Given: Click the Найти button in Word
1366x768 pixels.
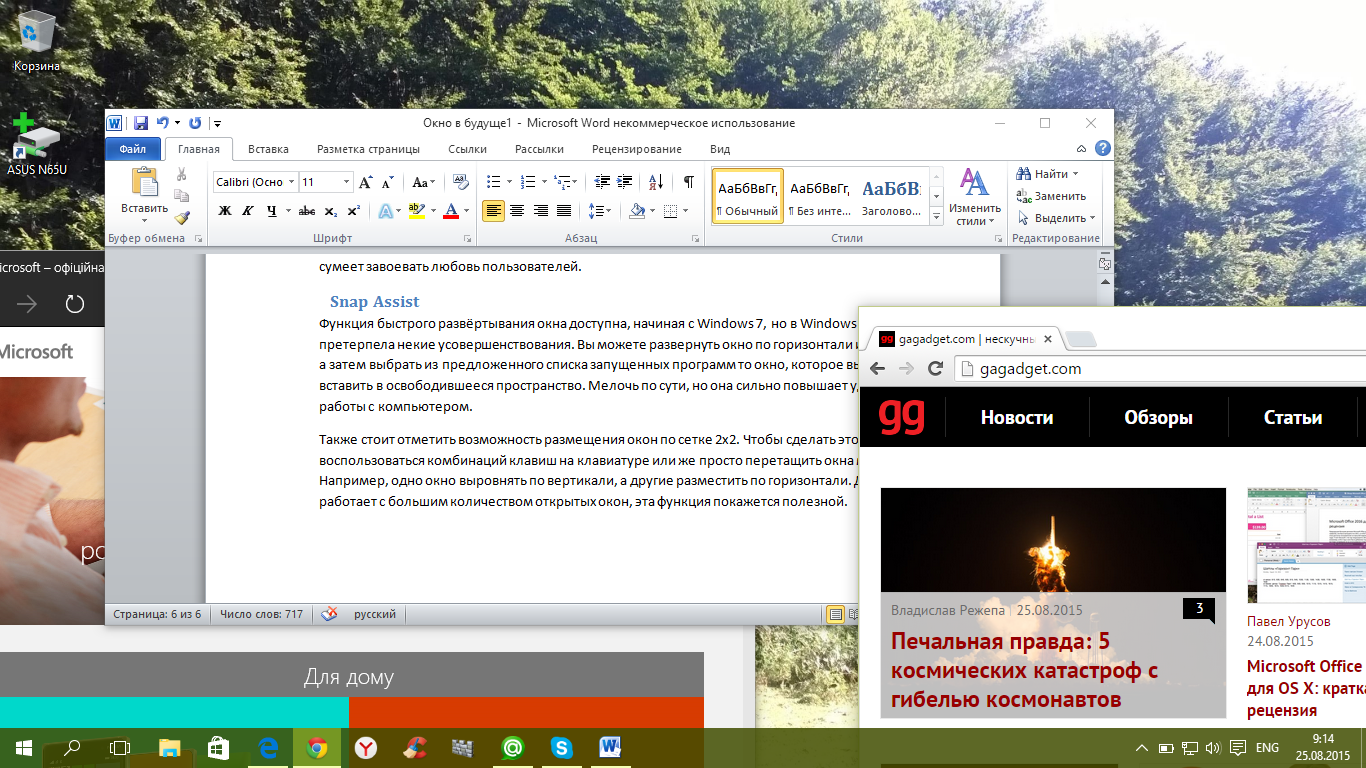Looking at the screenshot, I should click(1045, 174).
